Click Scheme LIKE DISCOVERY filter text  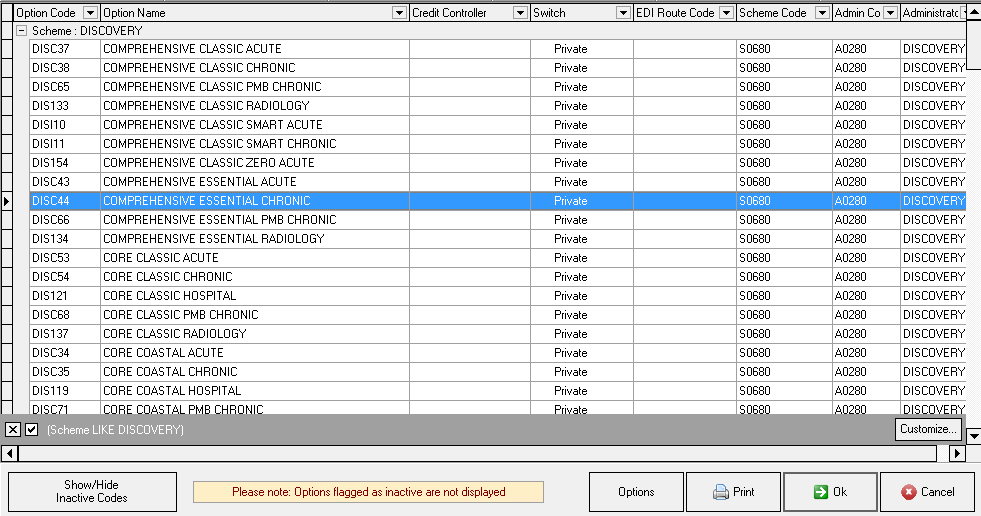(x=115, y=430)
